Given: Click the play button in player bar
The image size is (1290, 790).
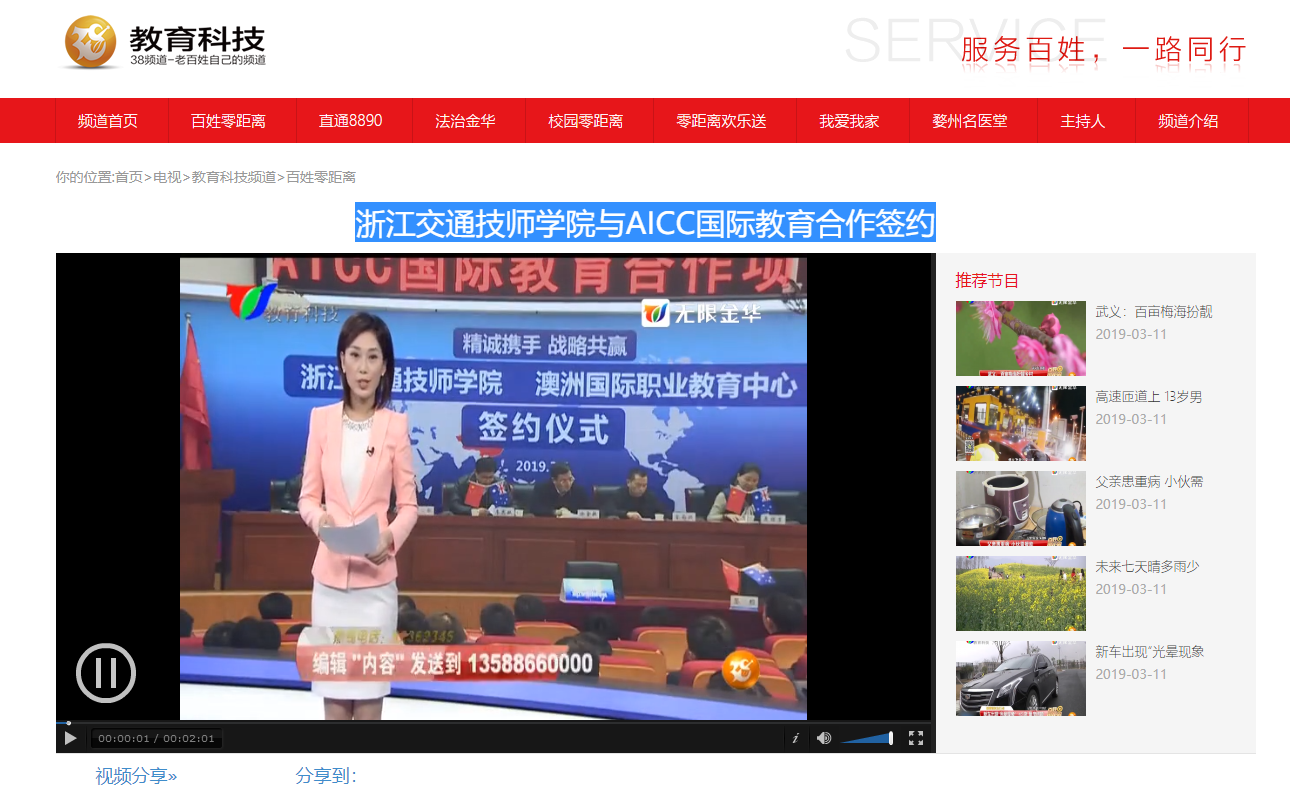Looking at the screenshot, I should [x=70, y=738].
